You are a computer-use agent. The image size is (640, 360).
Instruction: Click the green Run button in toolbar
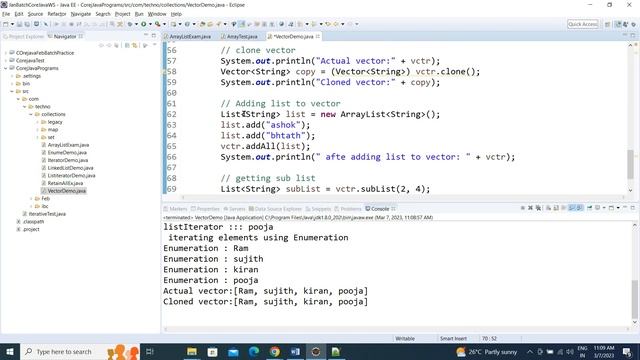[144, 24]
